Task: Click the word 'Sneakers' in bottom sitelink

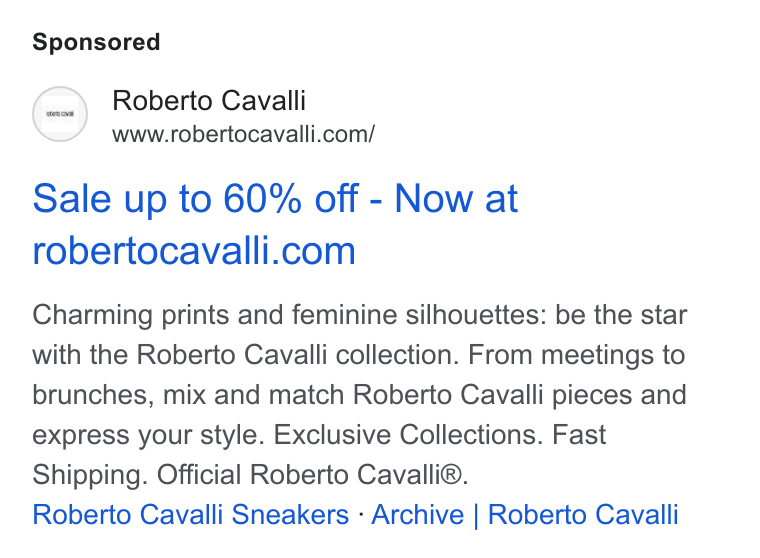Action: (290, 514)
